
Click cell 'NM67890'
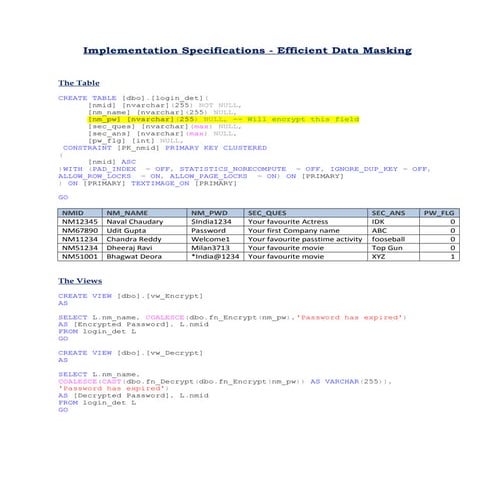pyautogui.click(x=80, y=230)
